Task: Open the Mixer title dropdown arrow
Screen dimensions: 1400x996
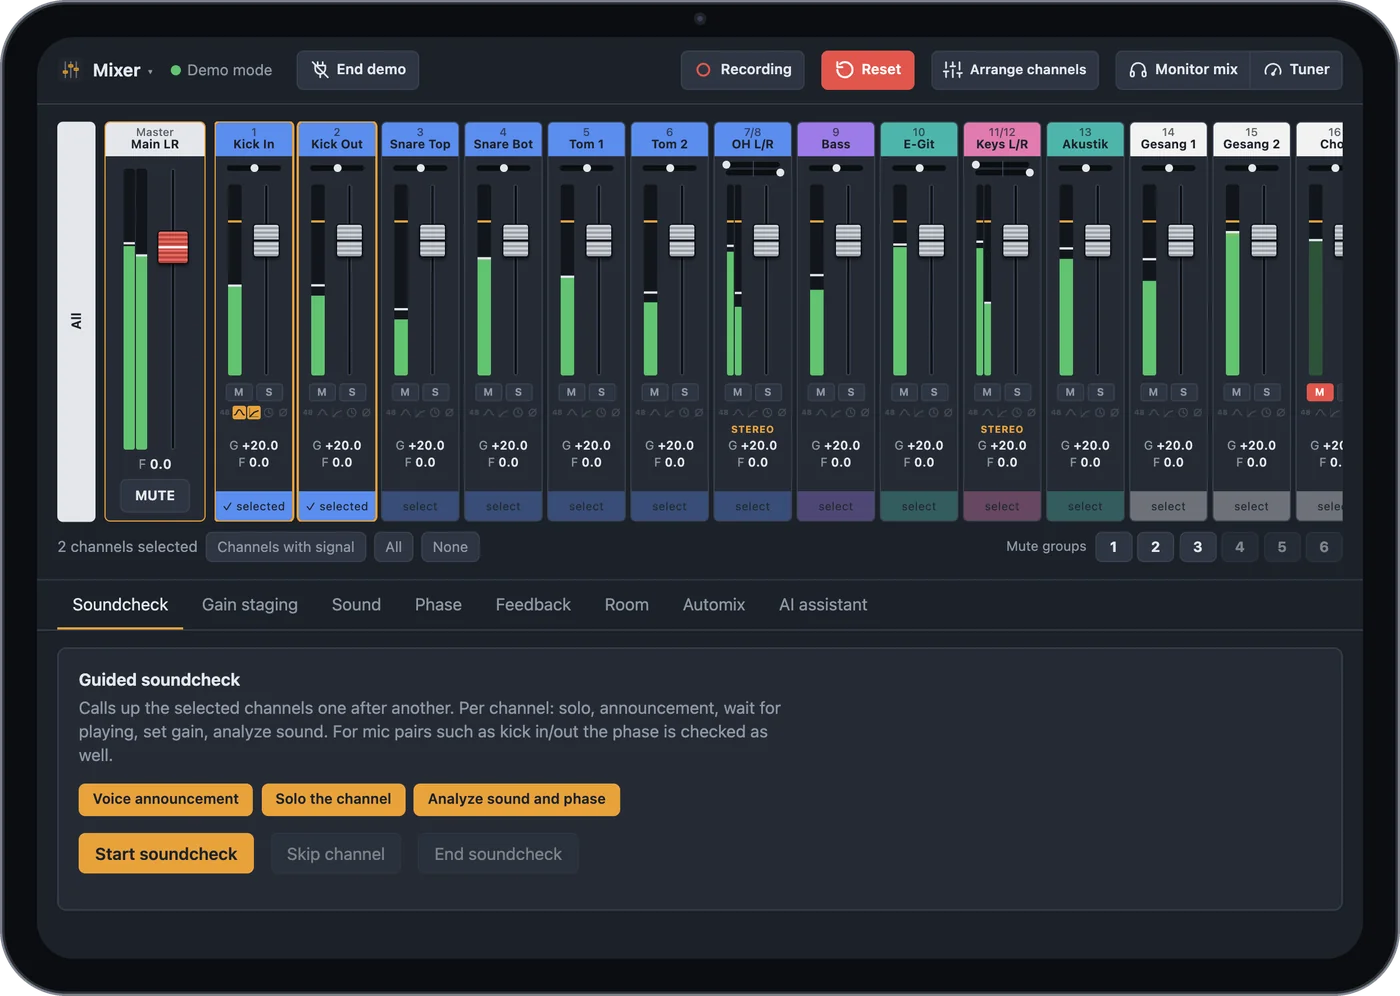Action: 150,72
